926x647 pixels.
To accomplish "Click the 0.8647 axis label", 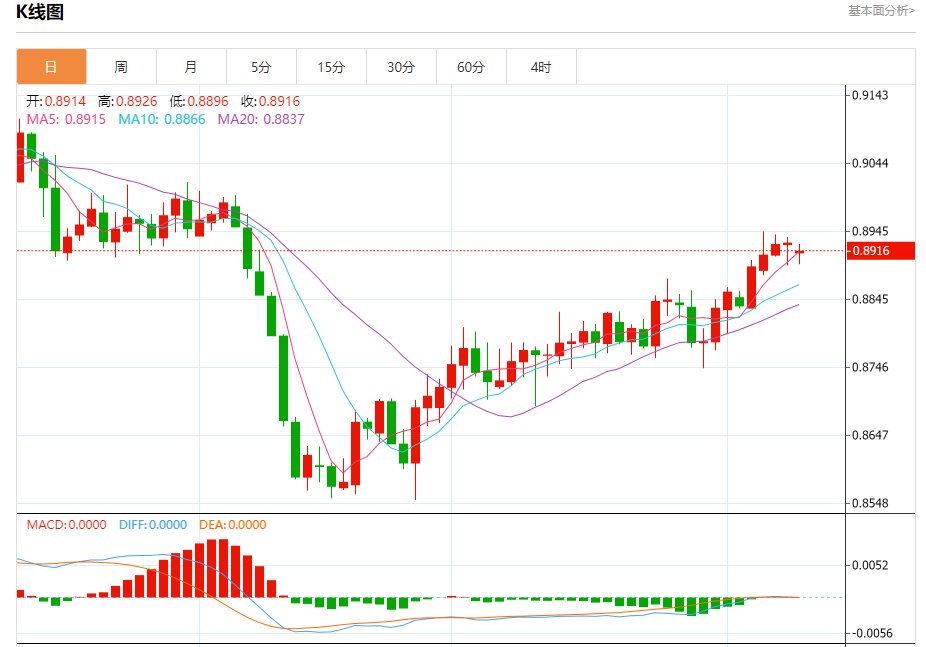I will coord(870,435).
